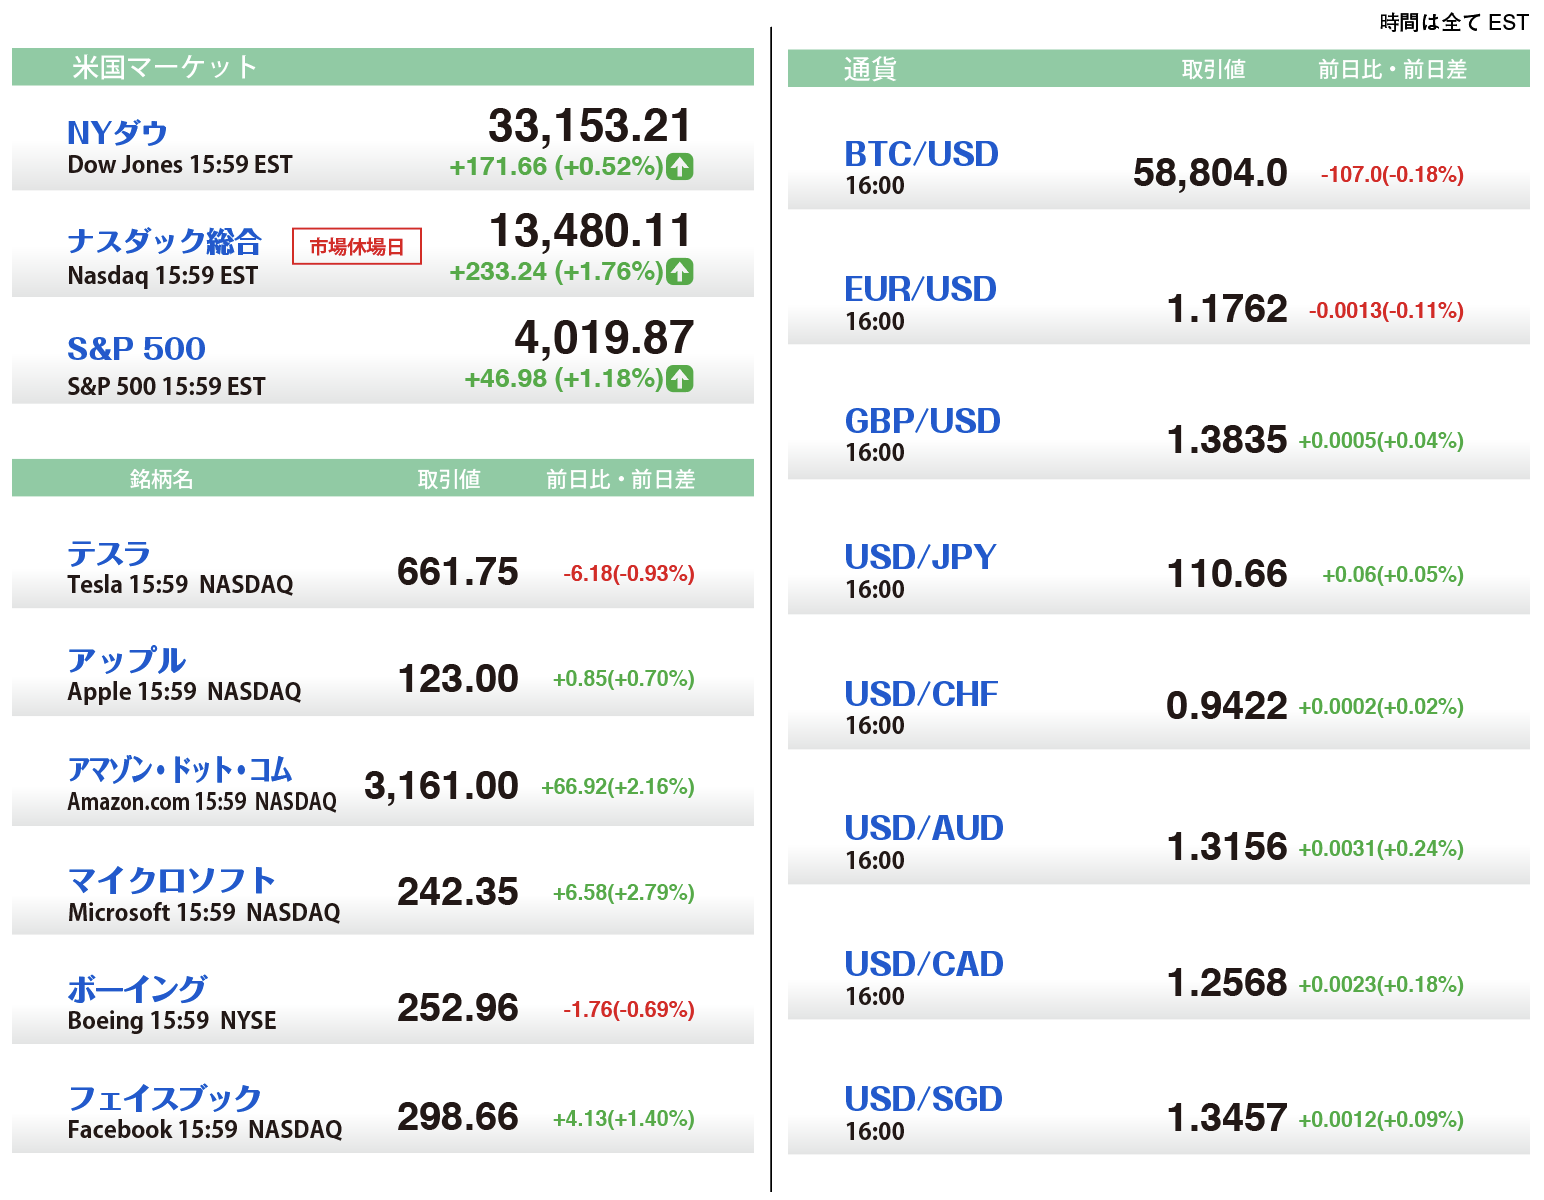Image resolution: width=1544 pixels, height=1200 pixels.
Task: Click the green up arrow beside Nasdaq change
Action: point(680,271)
